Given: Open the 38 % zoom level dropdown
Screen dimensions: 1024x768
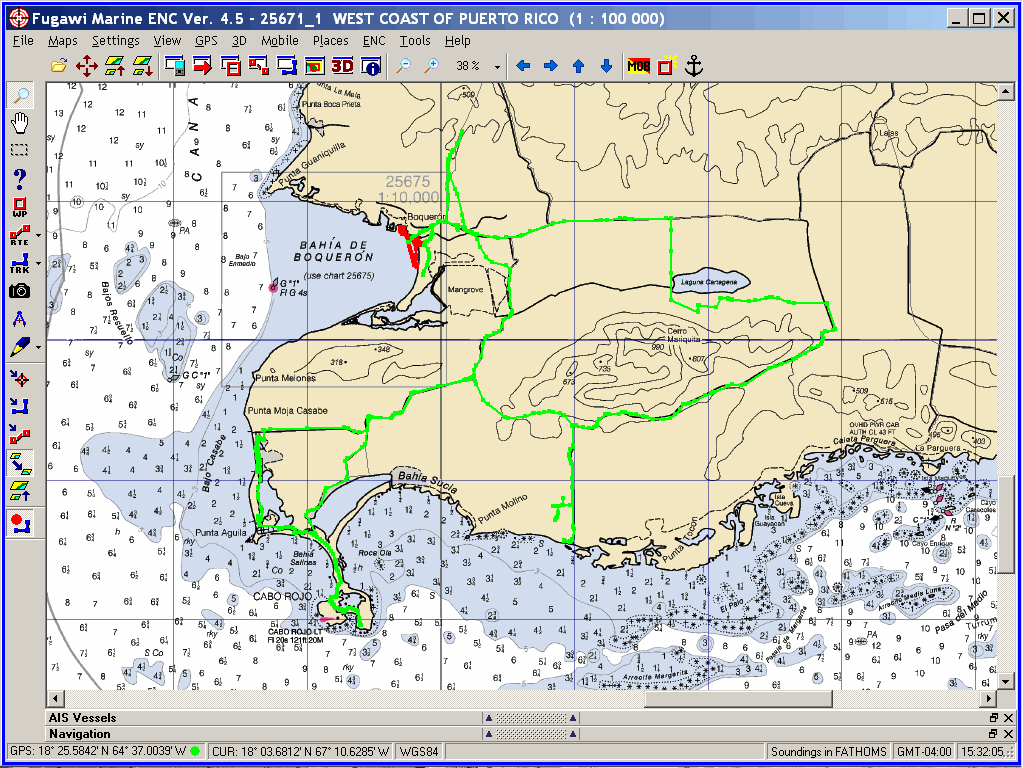Looking at the screenshot, I should coord(498,67).
